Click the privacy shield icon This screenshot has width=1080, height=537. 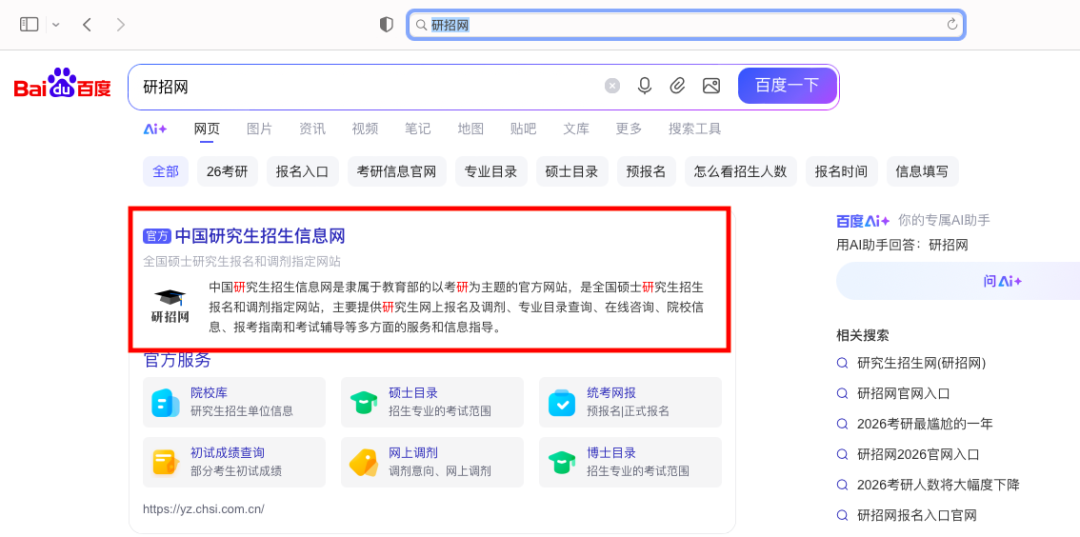[x=386, y=24]
